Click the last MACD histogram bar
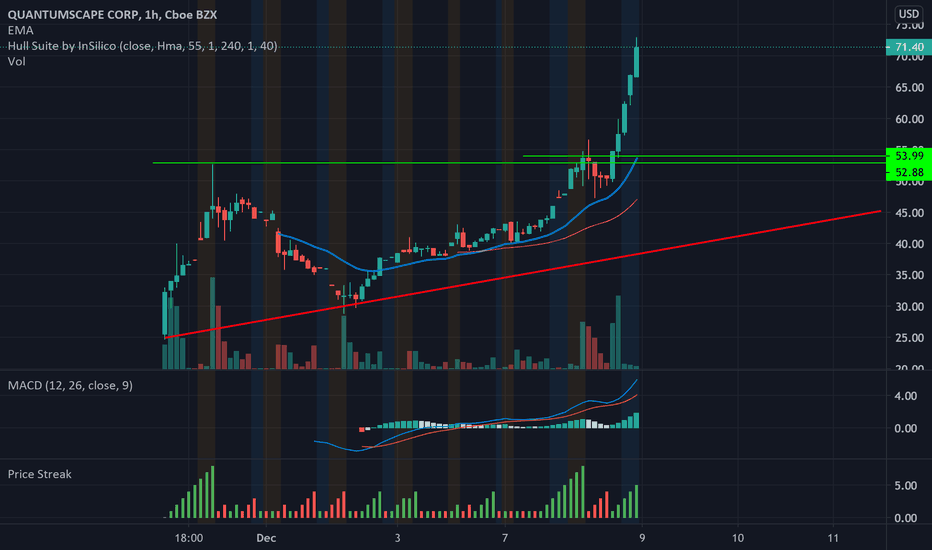The image size is (932, 550). [x=637, y=420]
